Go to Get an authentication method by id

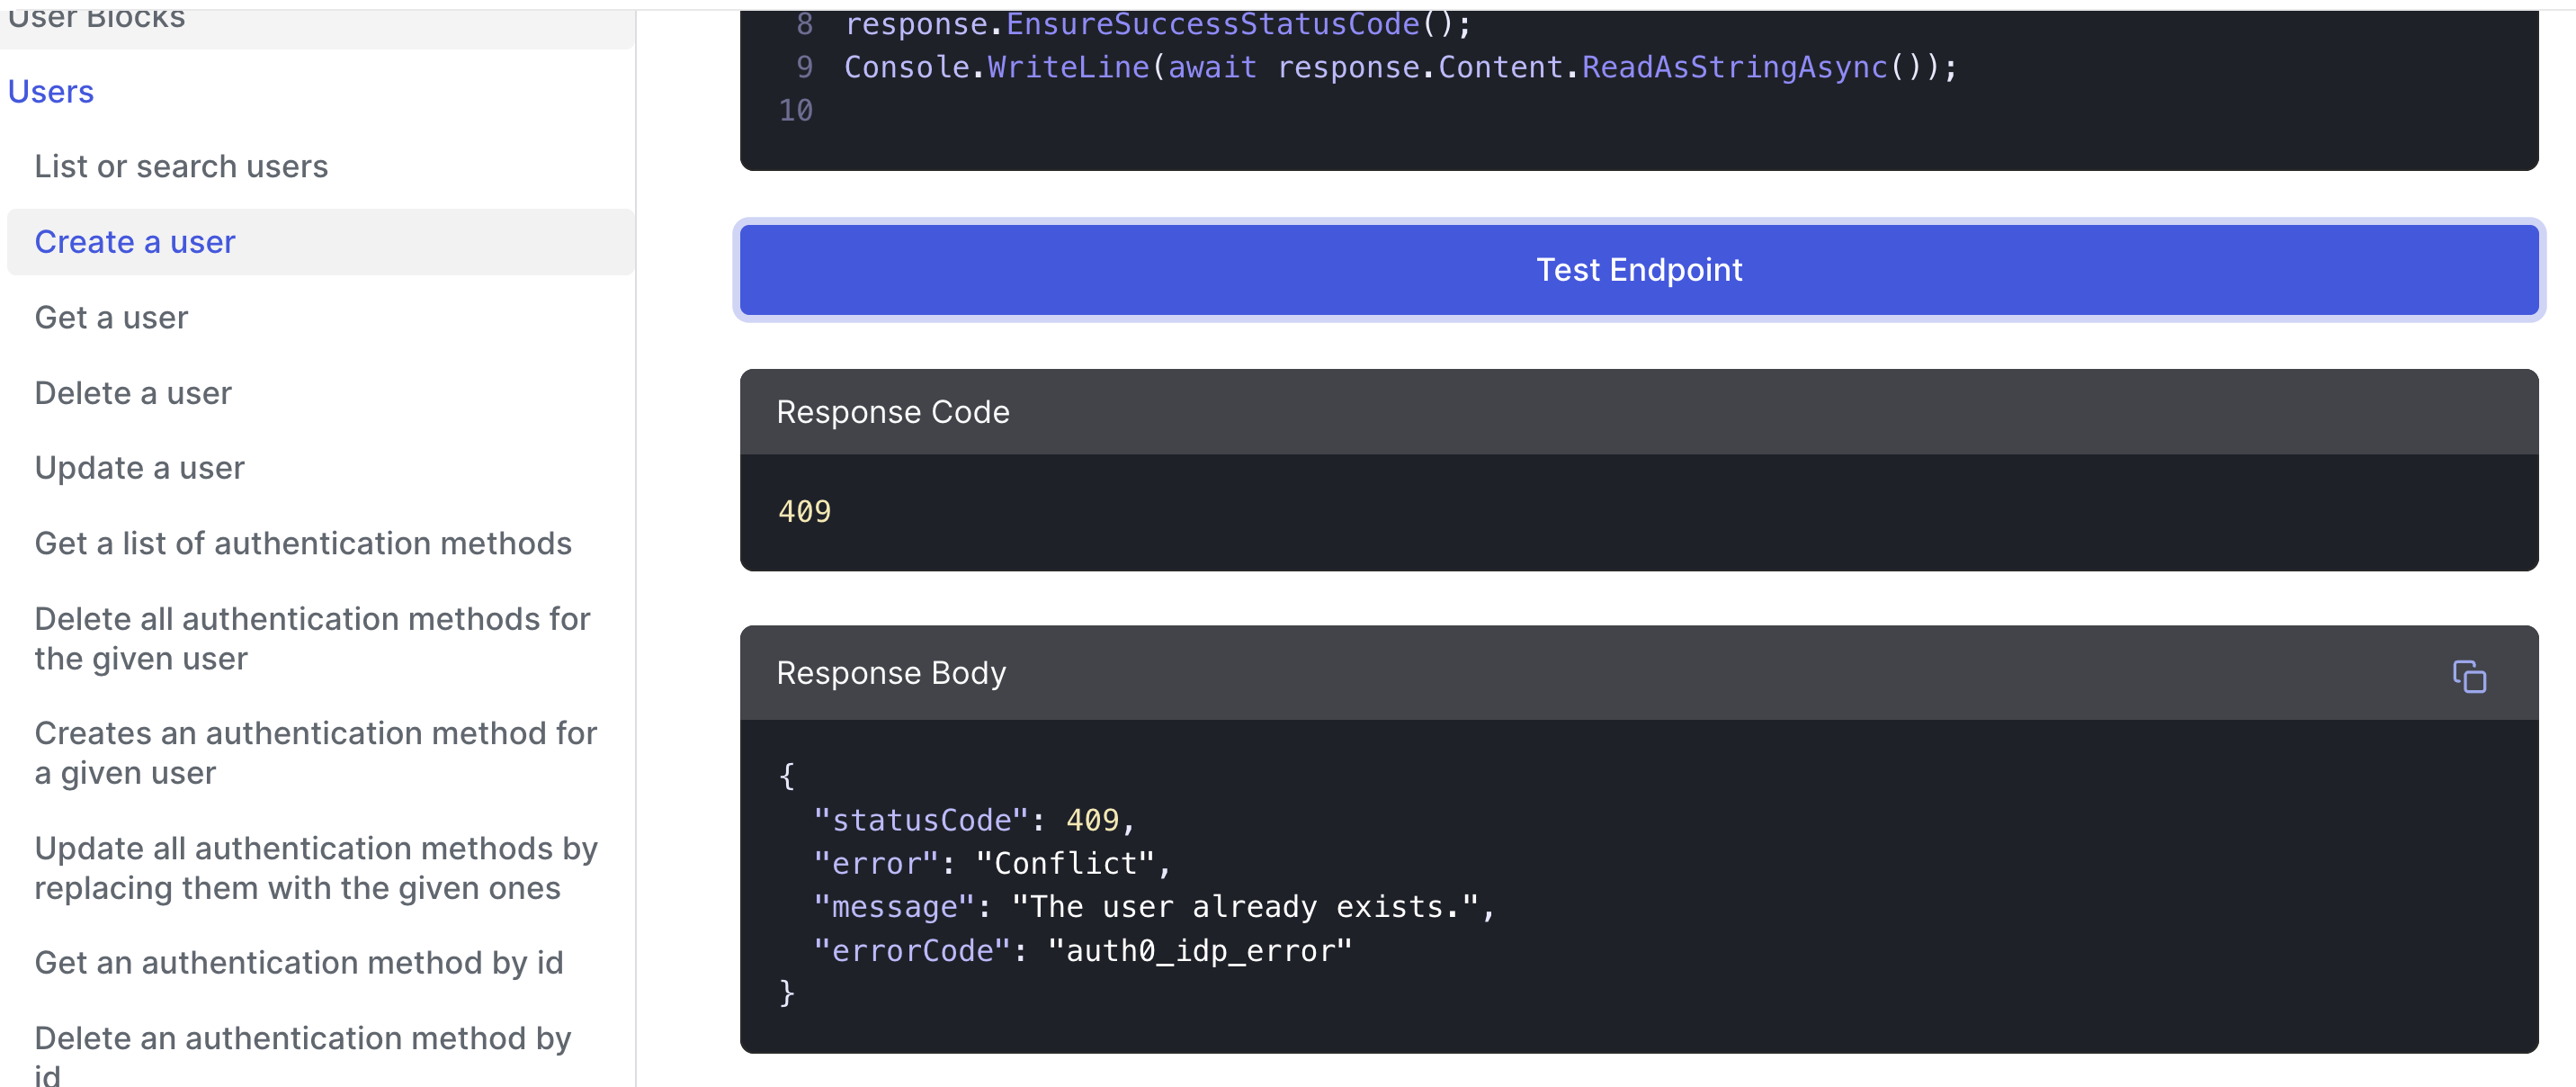click(299, 962)
